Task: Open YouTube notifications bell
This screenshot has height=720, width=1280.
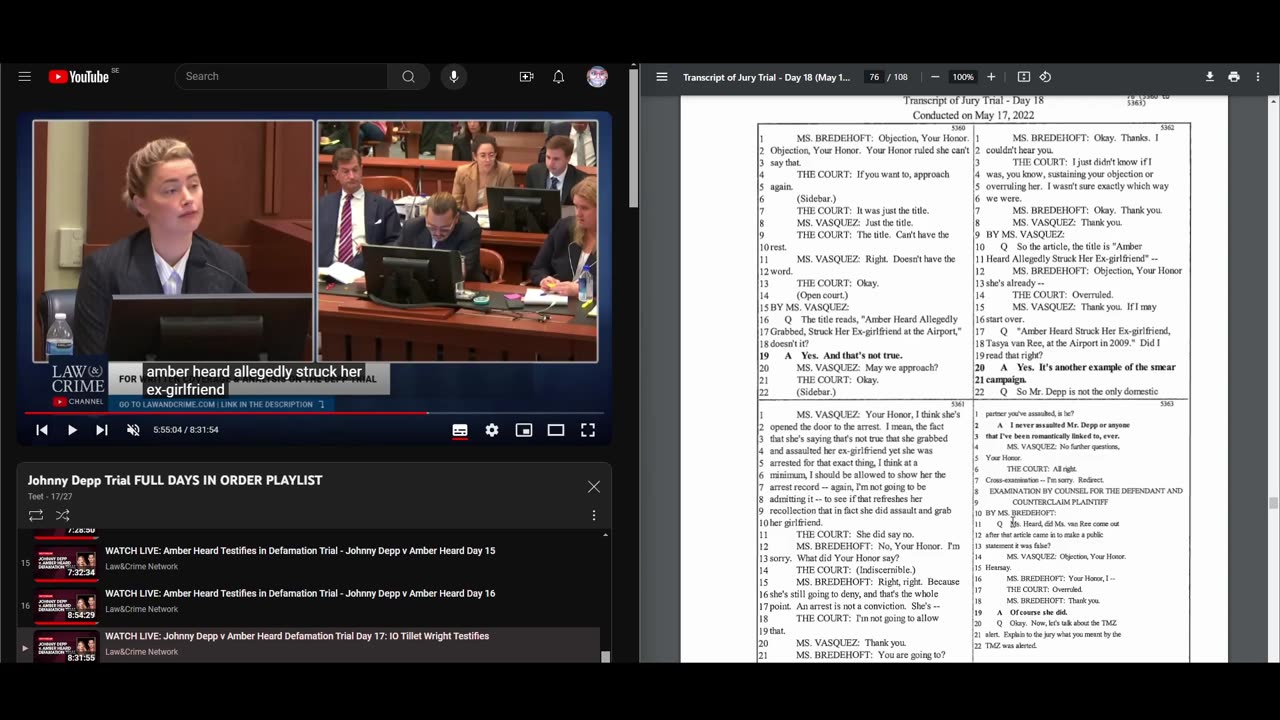Action: [559, 77]
